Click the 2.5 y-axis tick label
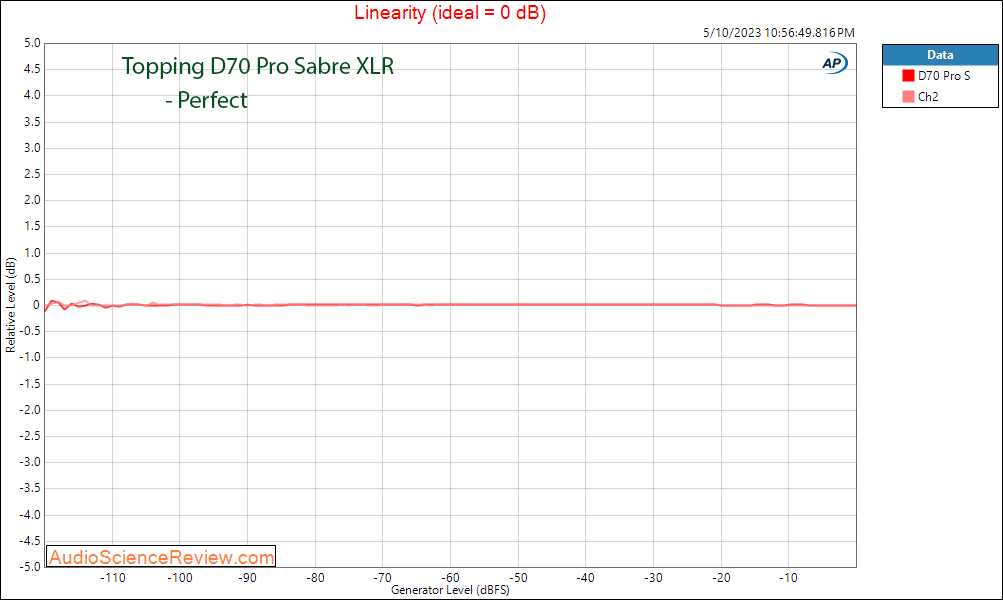This screenshot has width=1003, height=600. click(x=32, y=175)
